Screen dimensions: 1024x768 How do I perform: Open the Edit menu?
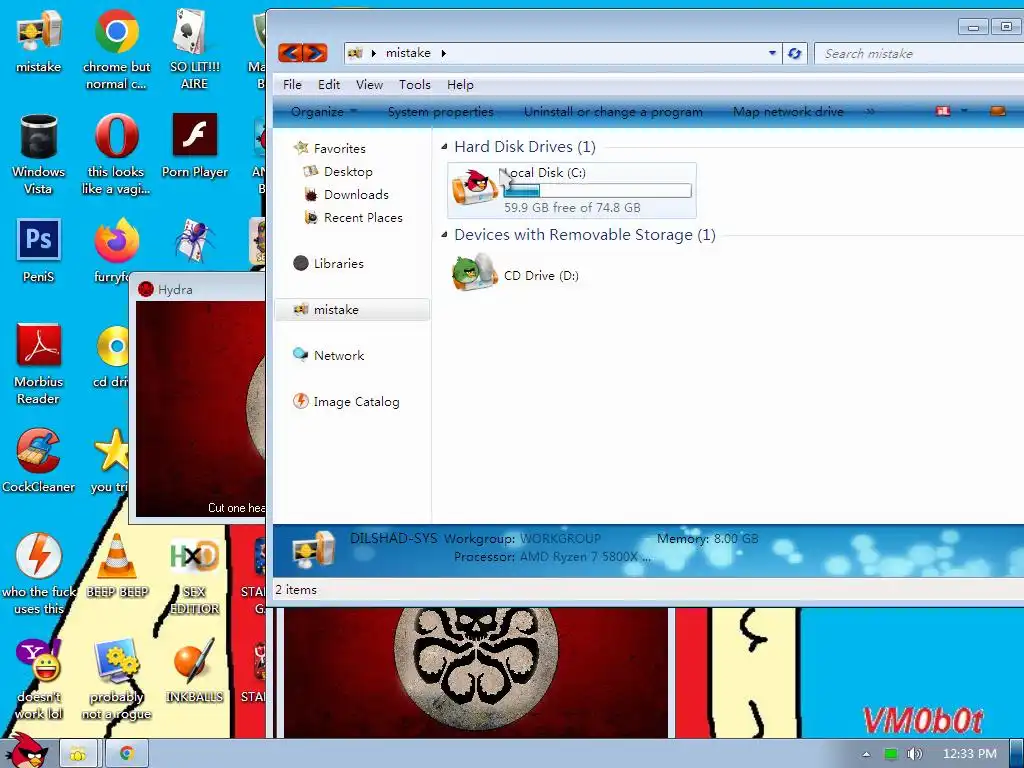point(328,84)
